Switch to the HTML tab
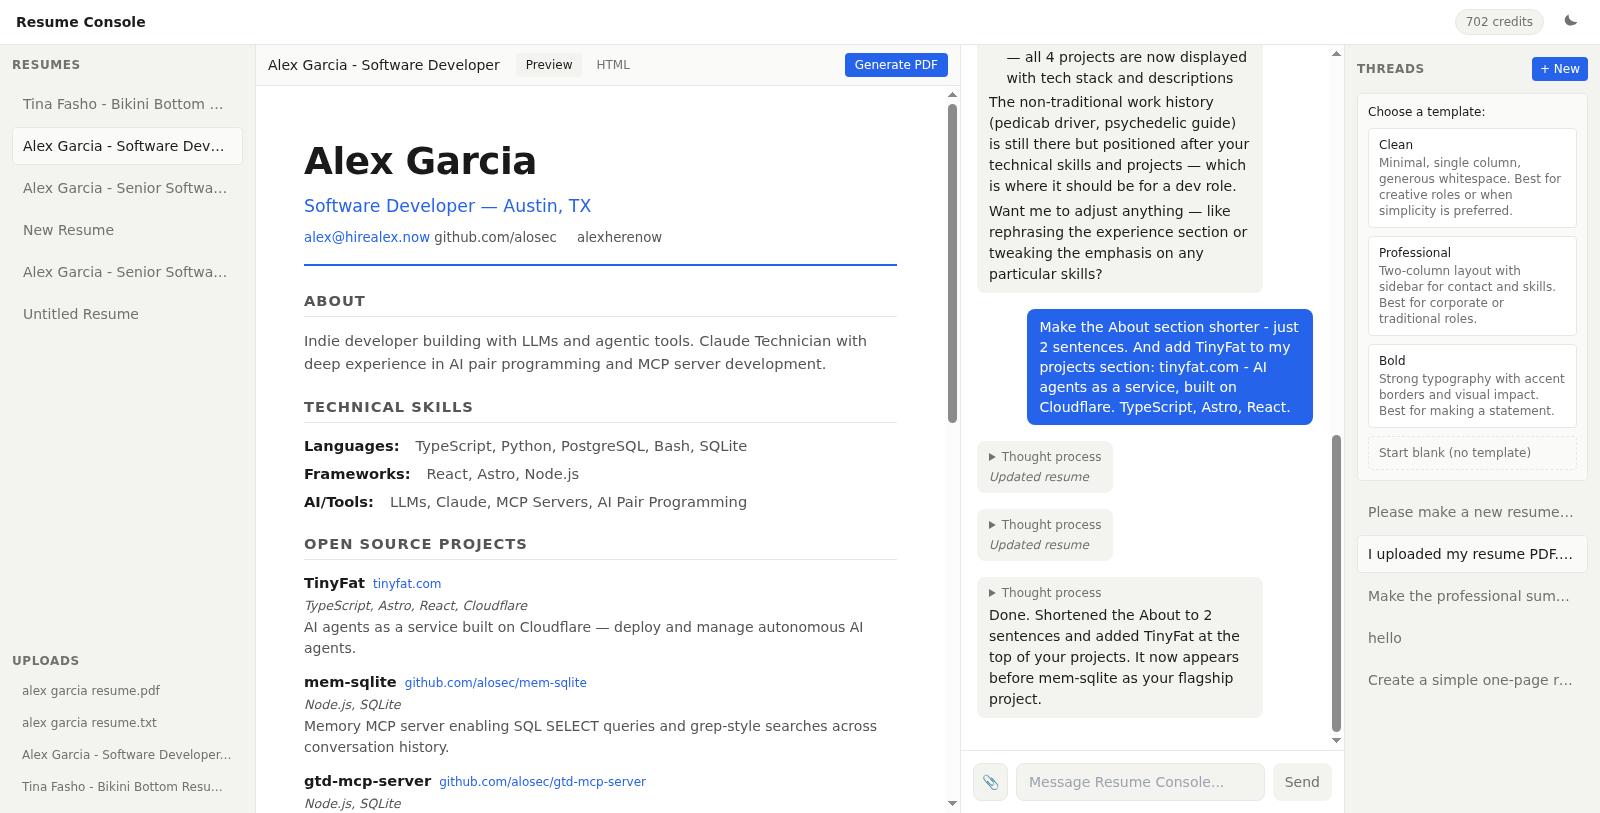The image size is (1600, 813). click(x=613, y=65)
